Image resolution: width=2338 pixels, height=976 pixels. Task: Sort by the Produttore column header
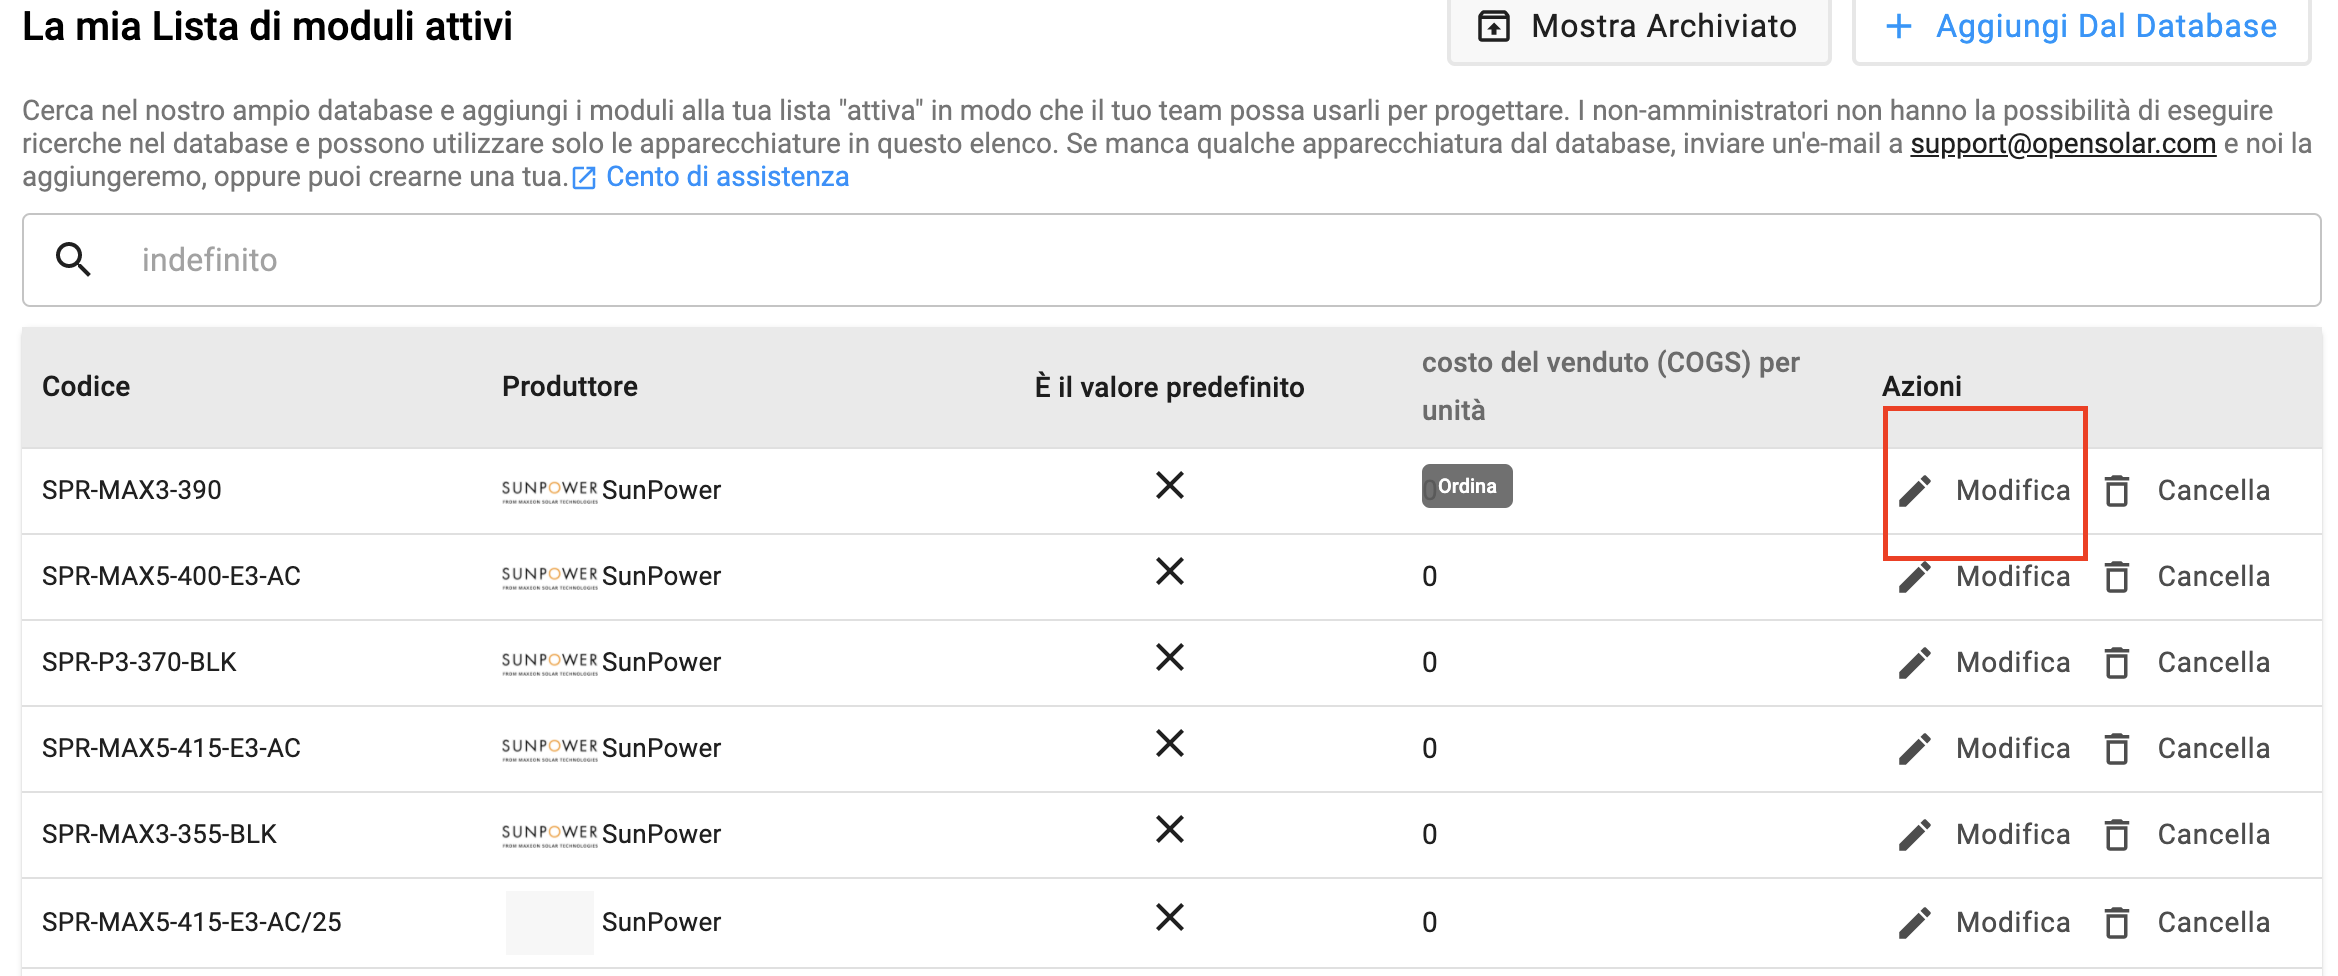tap(570, 387)
